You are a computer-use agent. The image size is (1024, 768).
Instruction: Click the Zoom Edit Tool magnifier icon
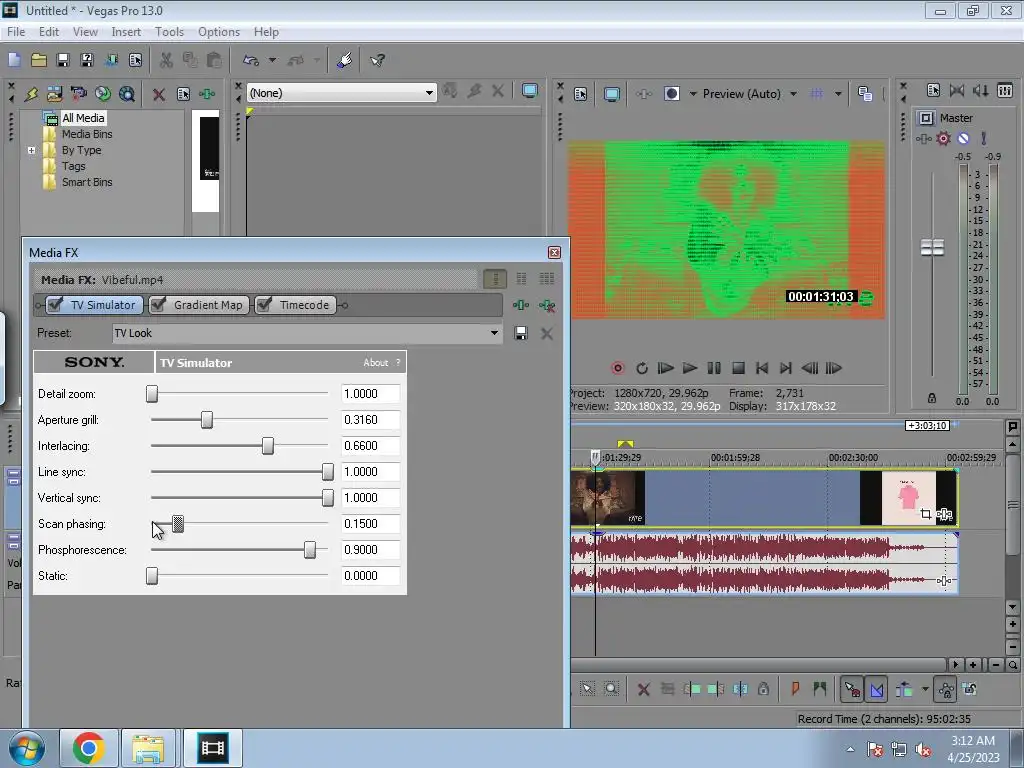611,689
